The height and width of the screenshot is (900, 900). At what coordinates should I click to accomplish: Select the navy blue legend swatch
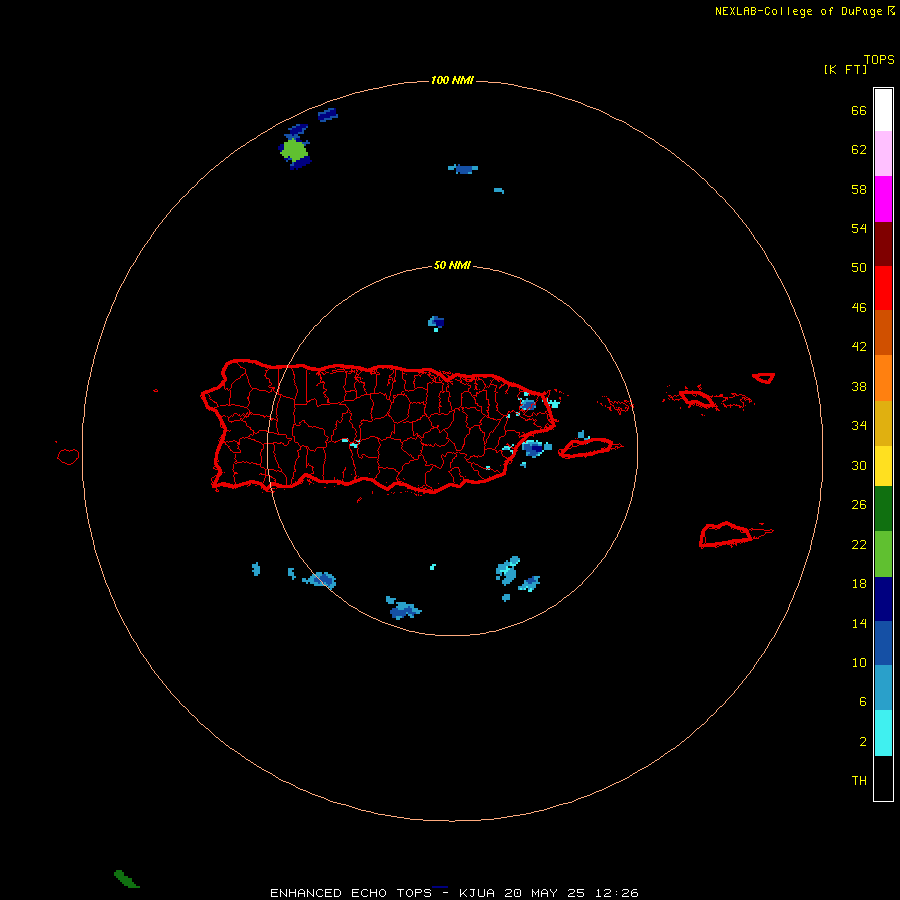pyautogui.click(x=883, y=599)
